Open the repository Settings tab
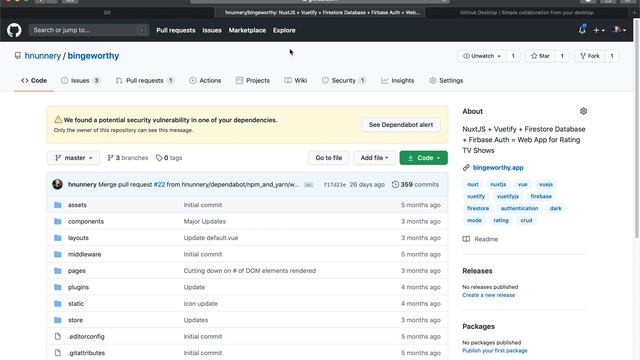The height and width of the screenshot is (360, 640). 446,80
